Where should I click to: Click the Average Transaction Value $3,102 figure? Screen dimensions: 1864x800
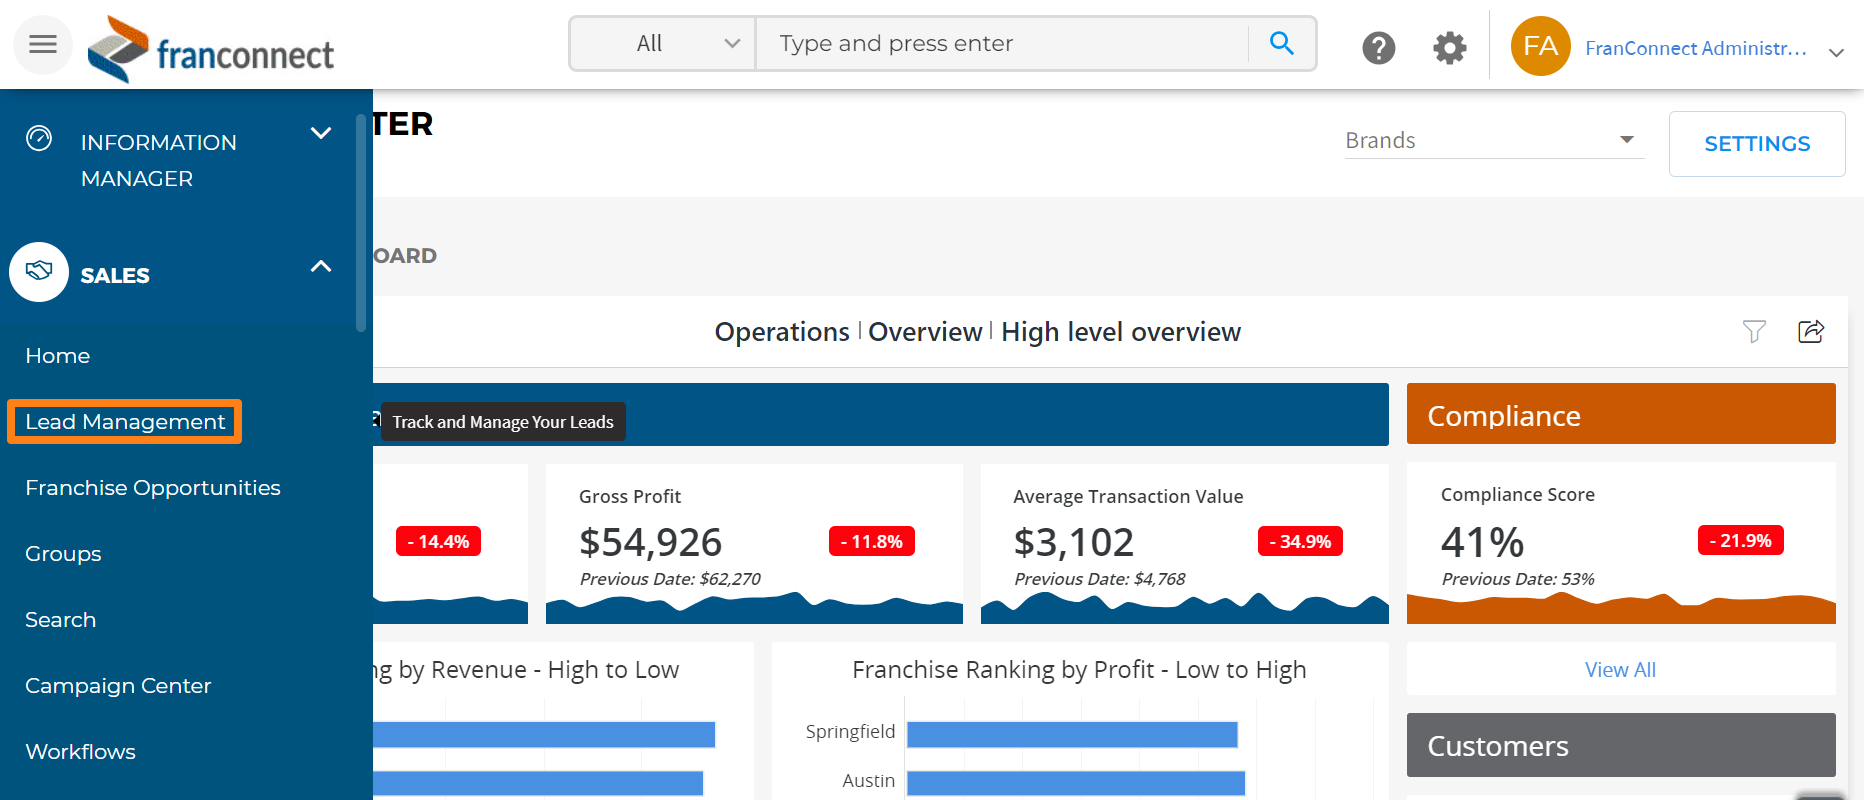1074,542
